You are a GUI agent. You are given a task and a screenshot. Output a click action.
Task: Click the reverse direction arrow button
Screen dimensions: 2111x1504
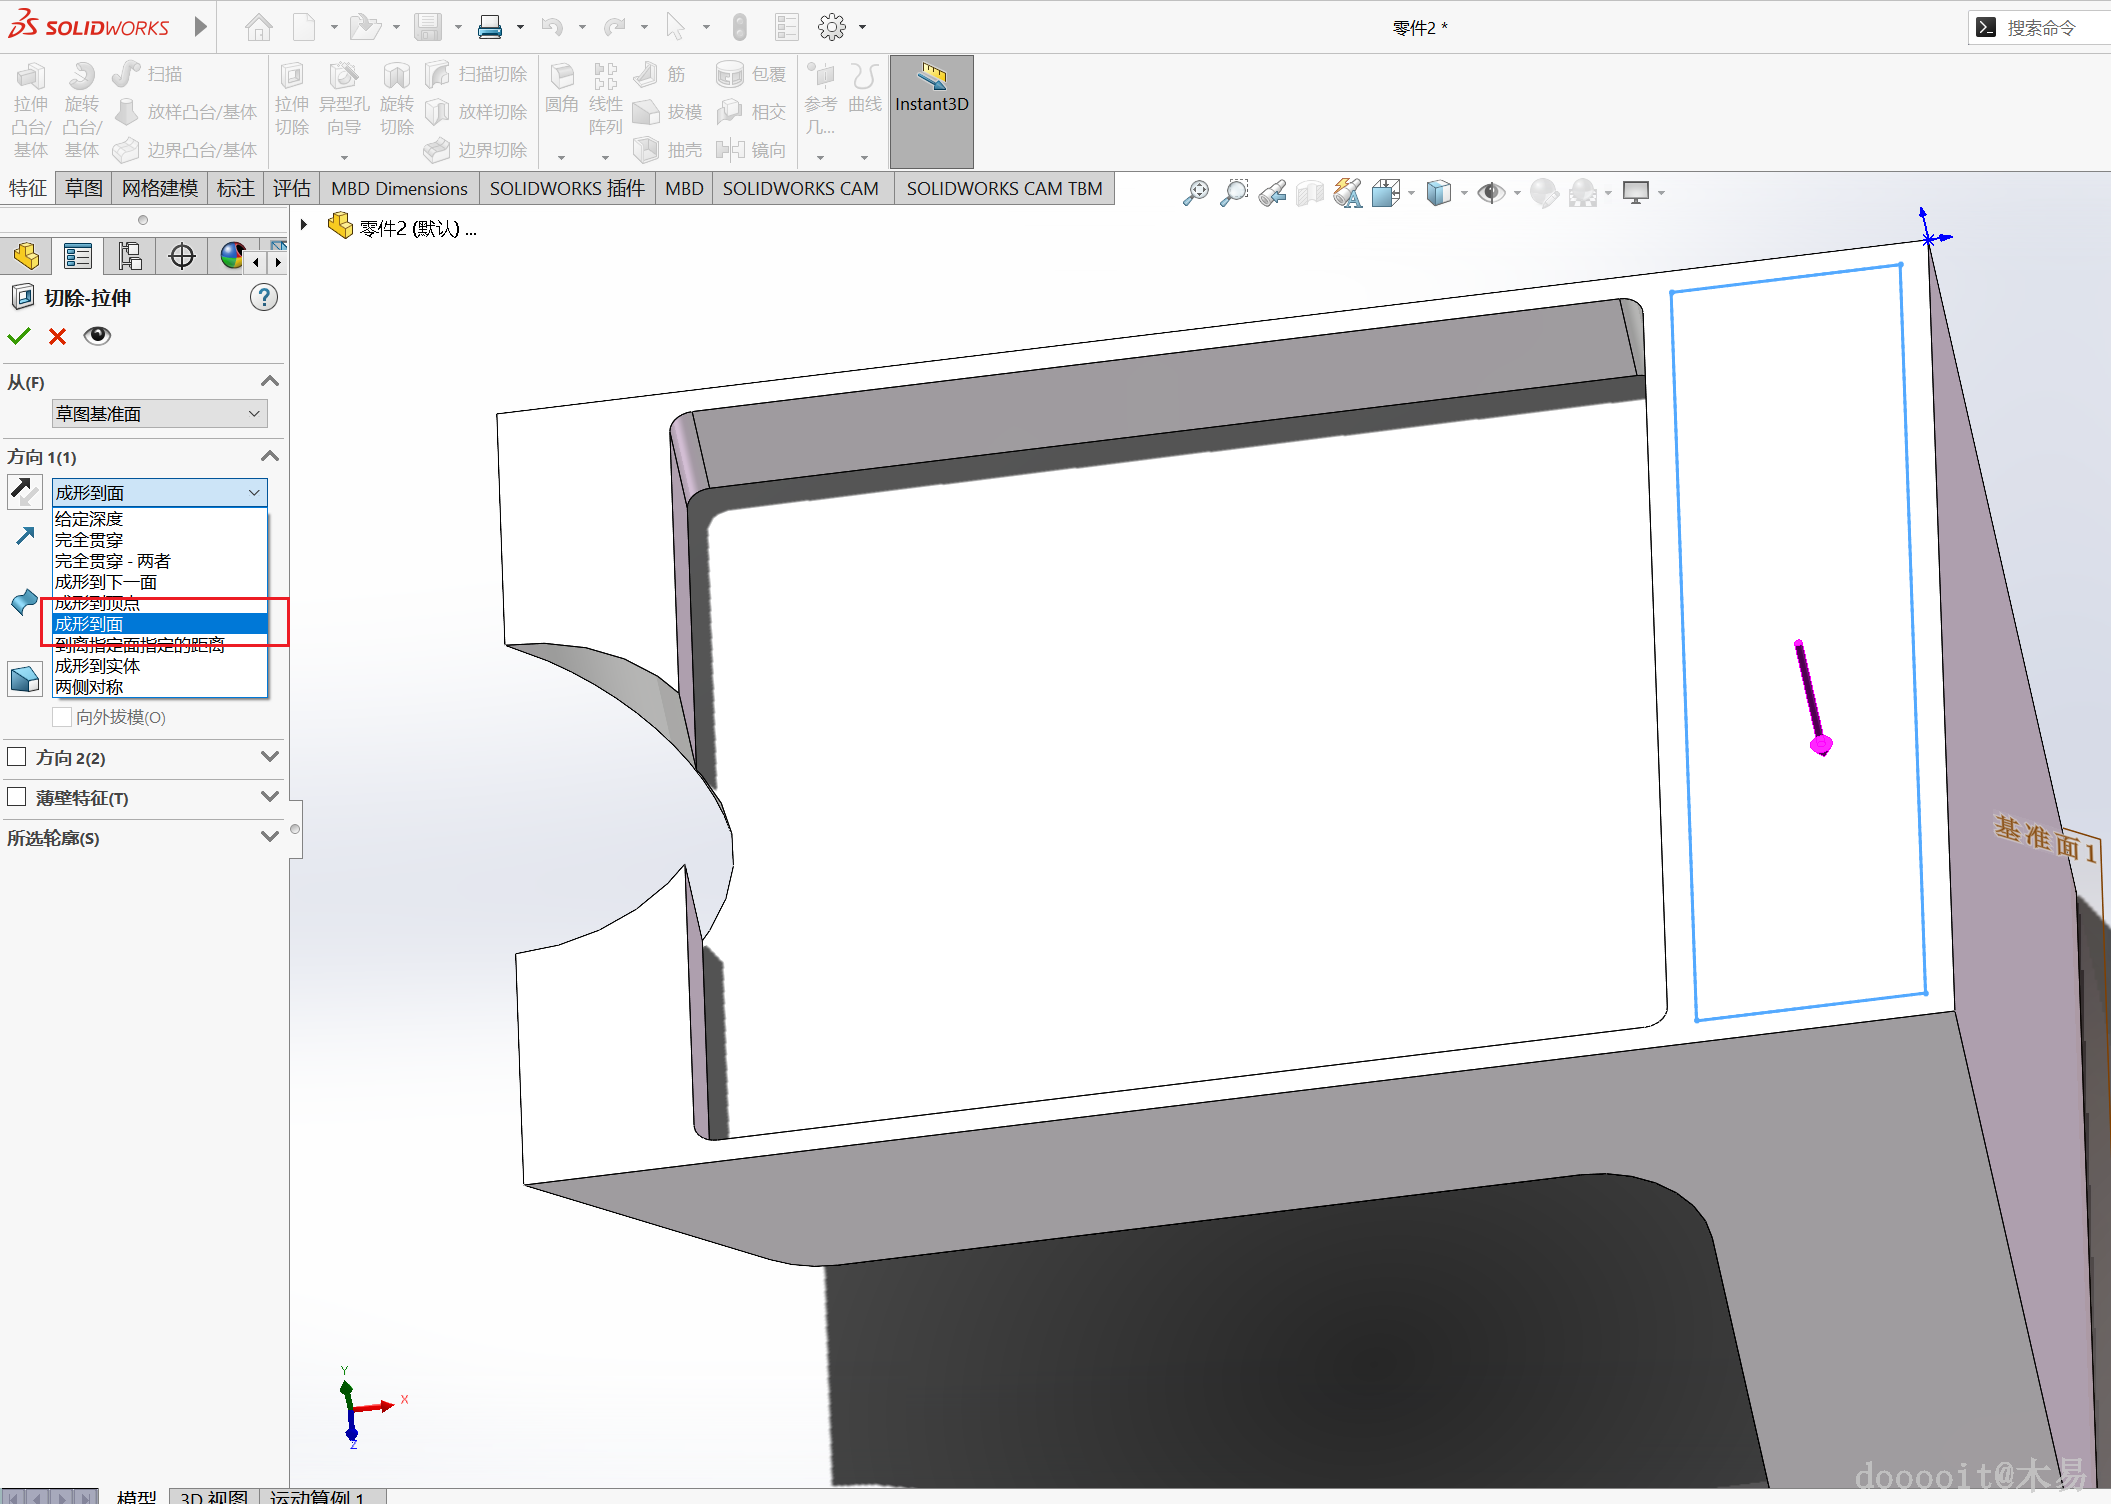[24, 491]
